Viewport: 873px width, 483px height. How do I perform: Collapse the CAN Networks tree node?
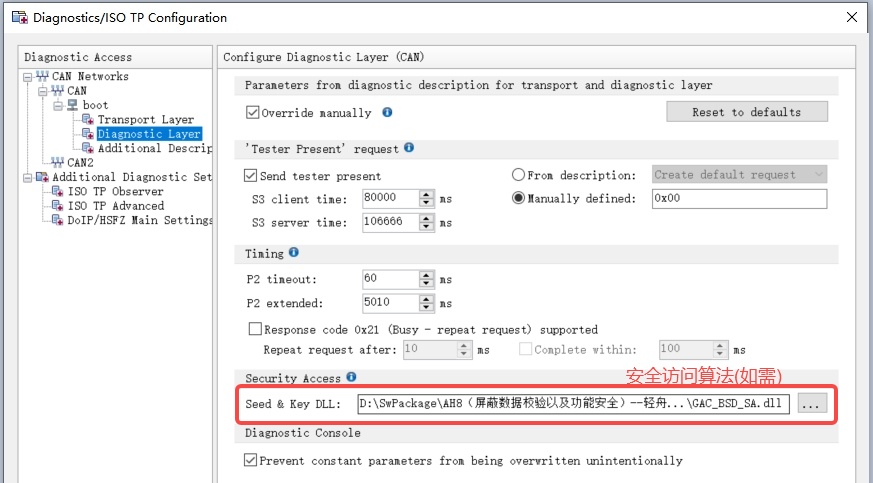tap(28, 77)
